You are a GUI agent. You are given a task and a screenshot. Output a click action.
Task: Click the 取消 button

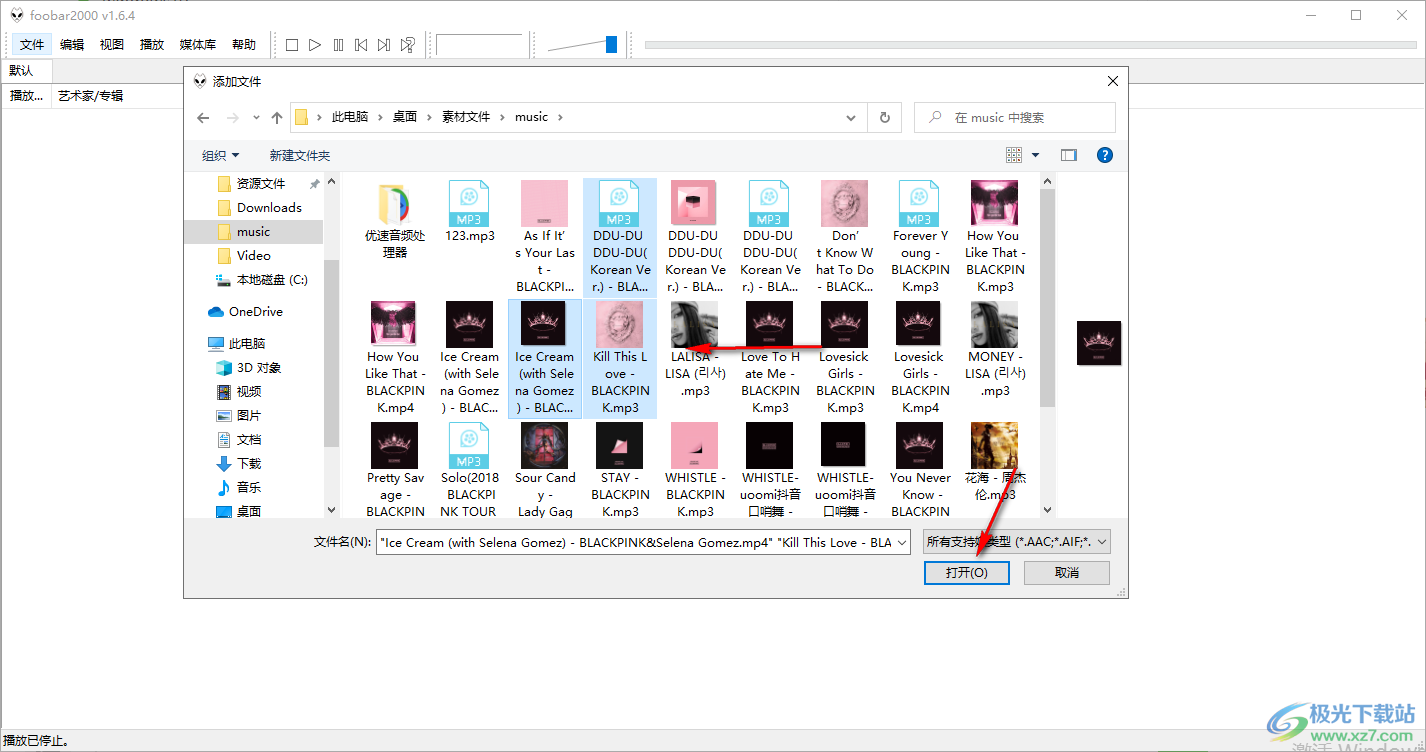(x=1067, y=573)
